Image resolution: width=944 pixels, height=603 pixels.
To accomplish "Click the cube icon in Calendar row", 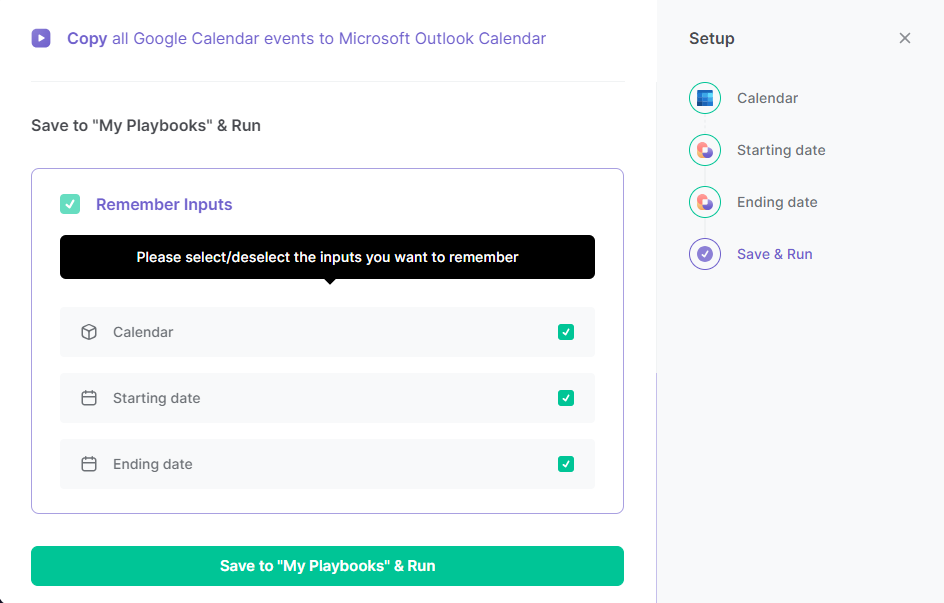I will (x=89, y=332).
